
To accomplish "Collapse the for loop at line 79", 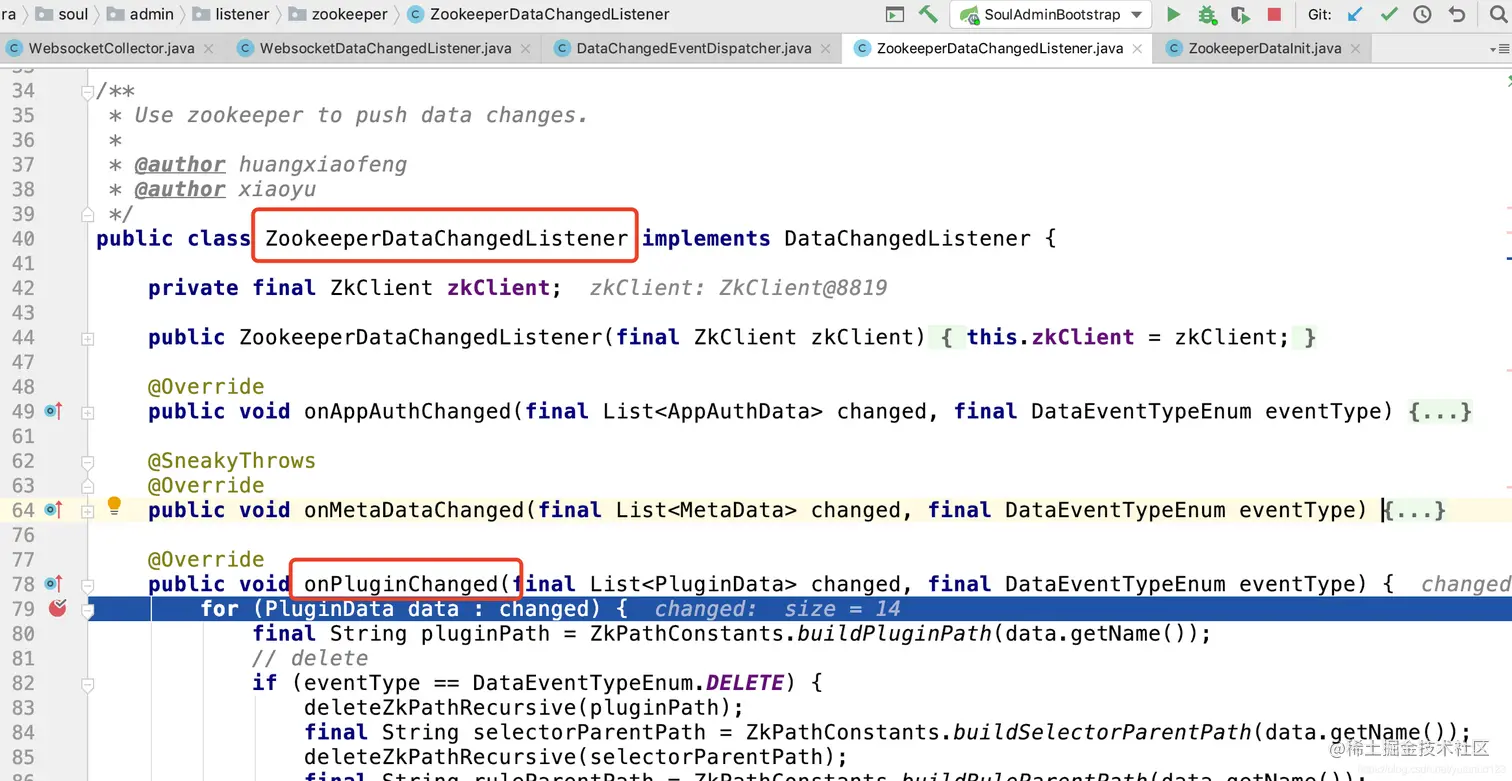I will tap(87, 610).
